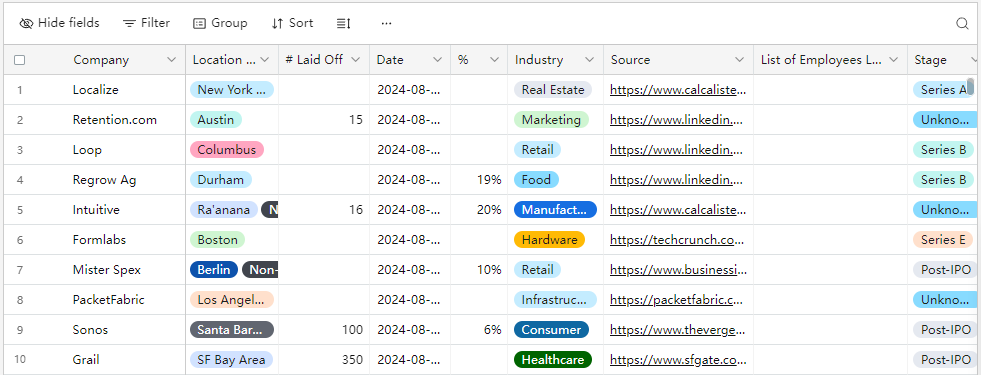The width and height of the screenshot is (981, 375).
Task: Open the Group option
Action: click(x=220, y=23)
